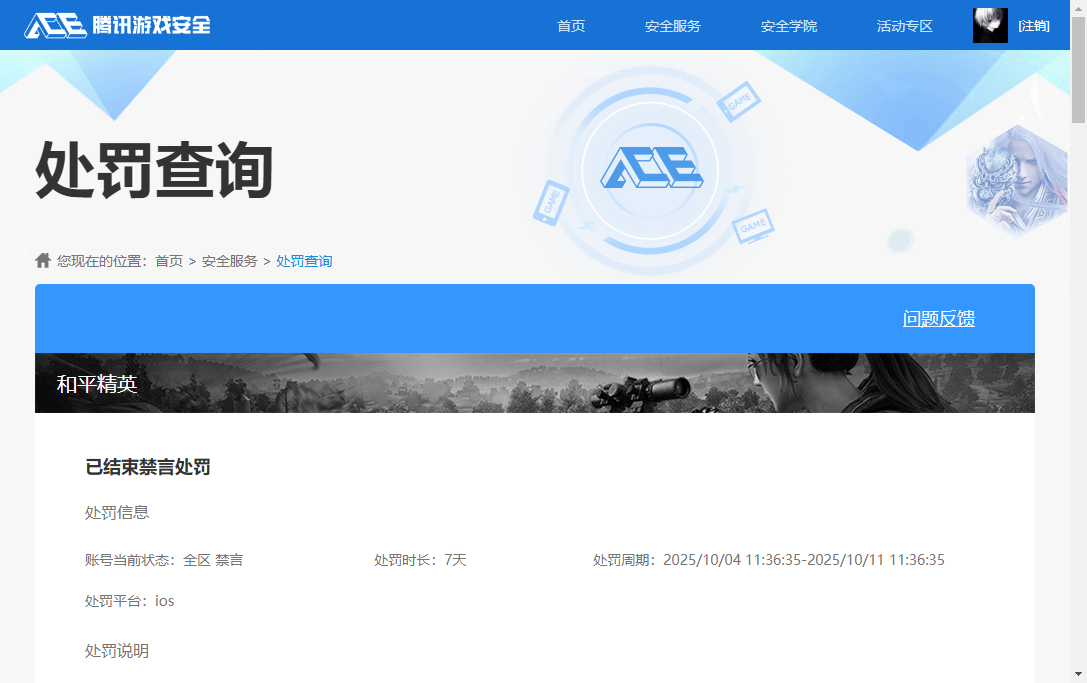1087x683 pixels.
Task: Click [注销] to log out
Action: pos(1033,25)
